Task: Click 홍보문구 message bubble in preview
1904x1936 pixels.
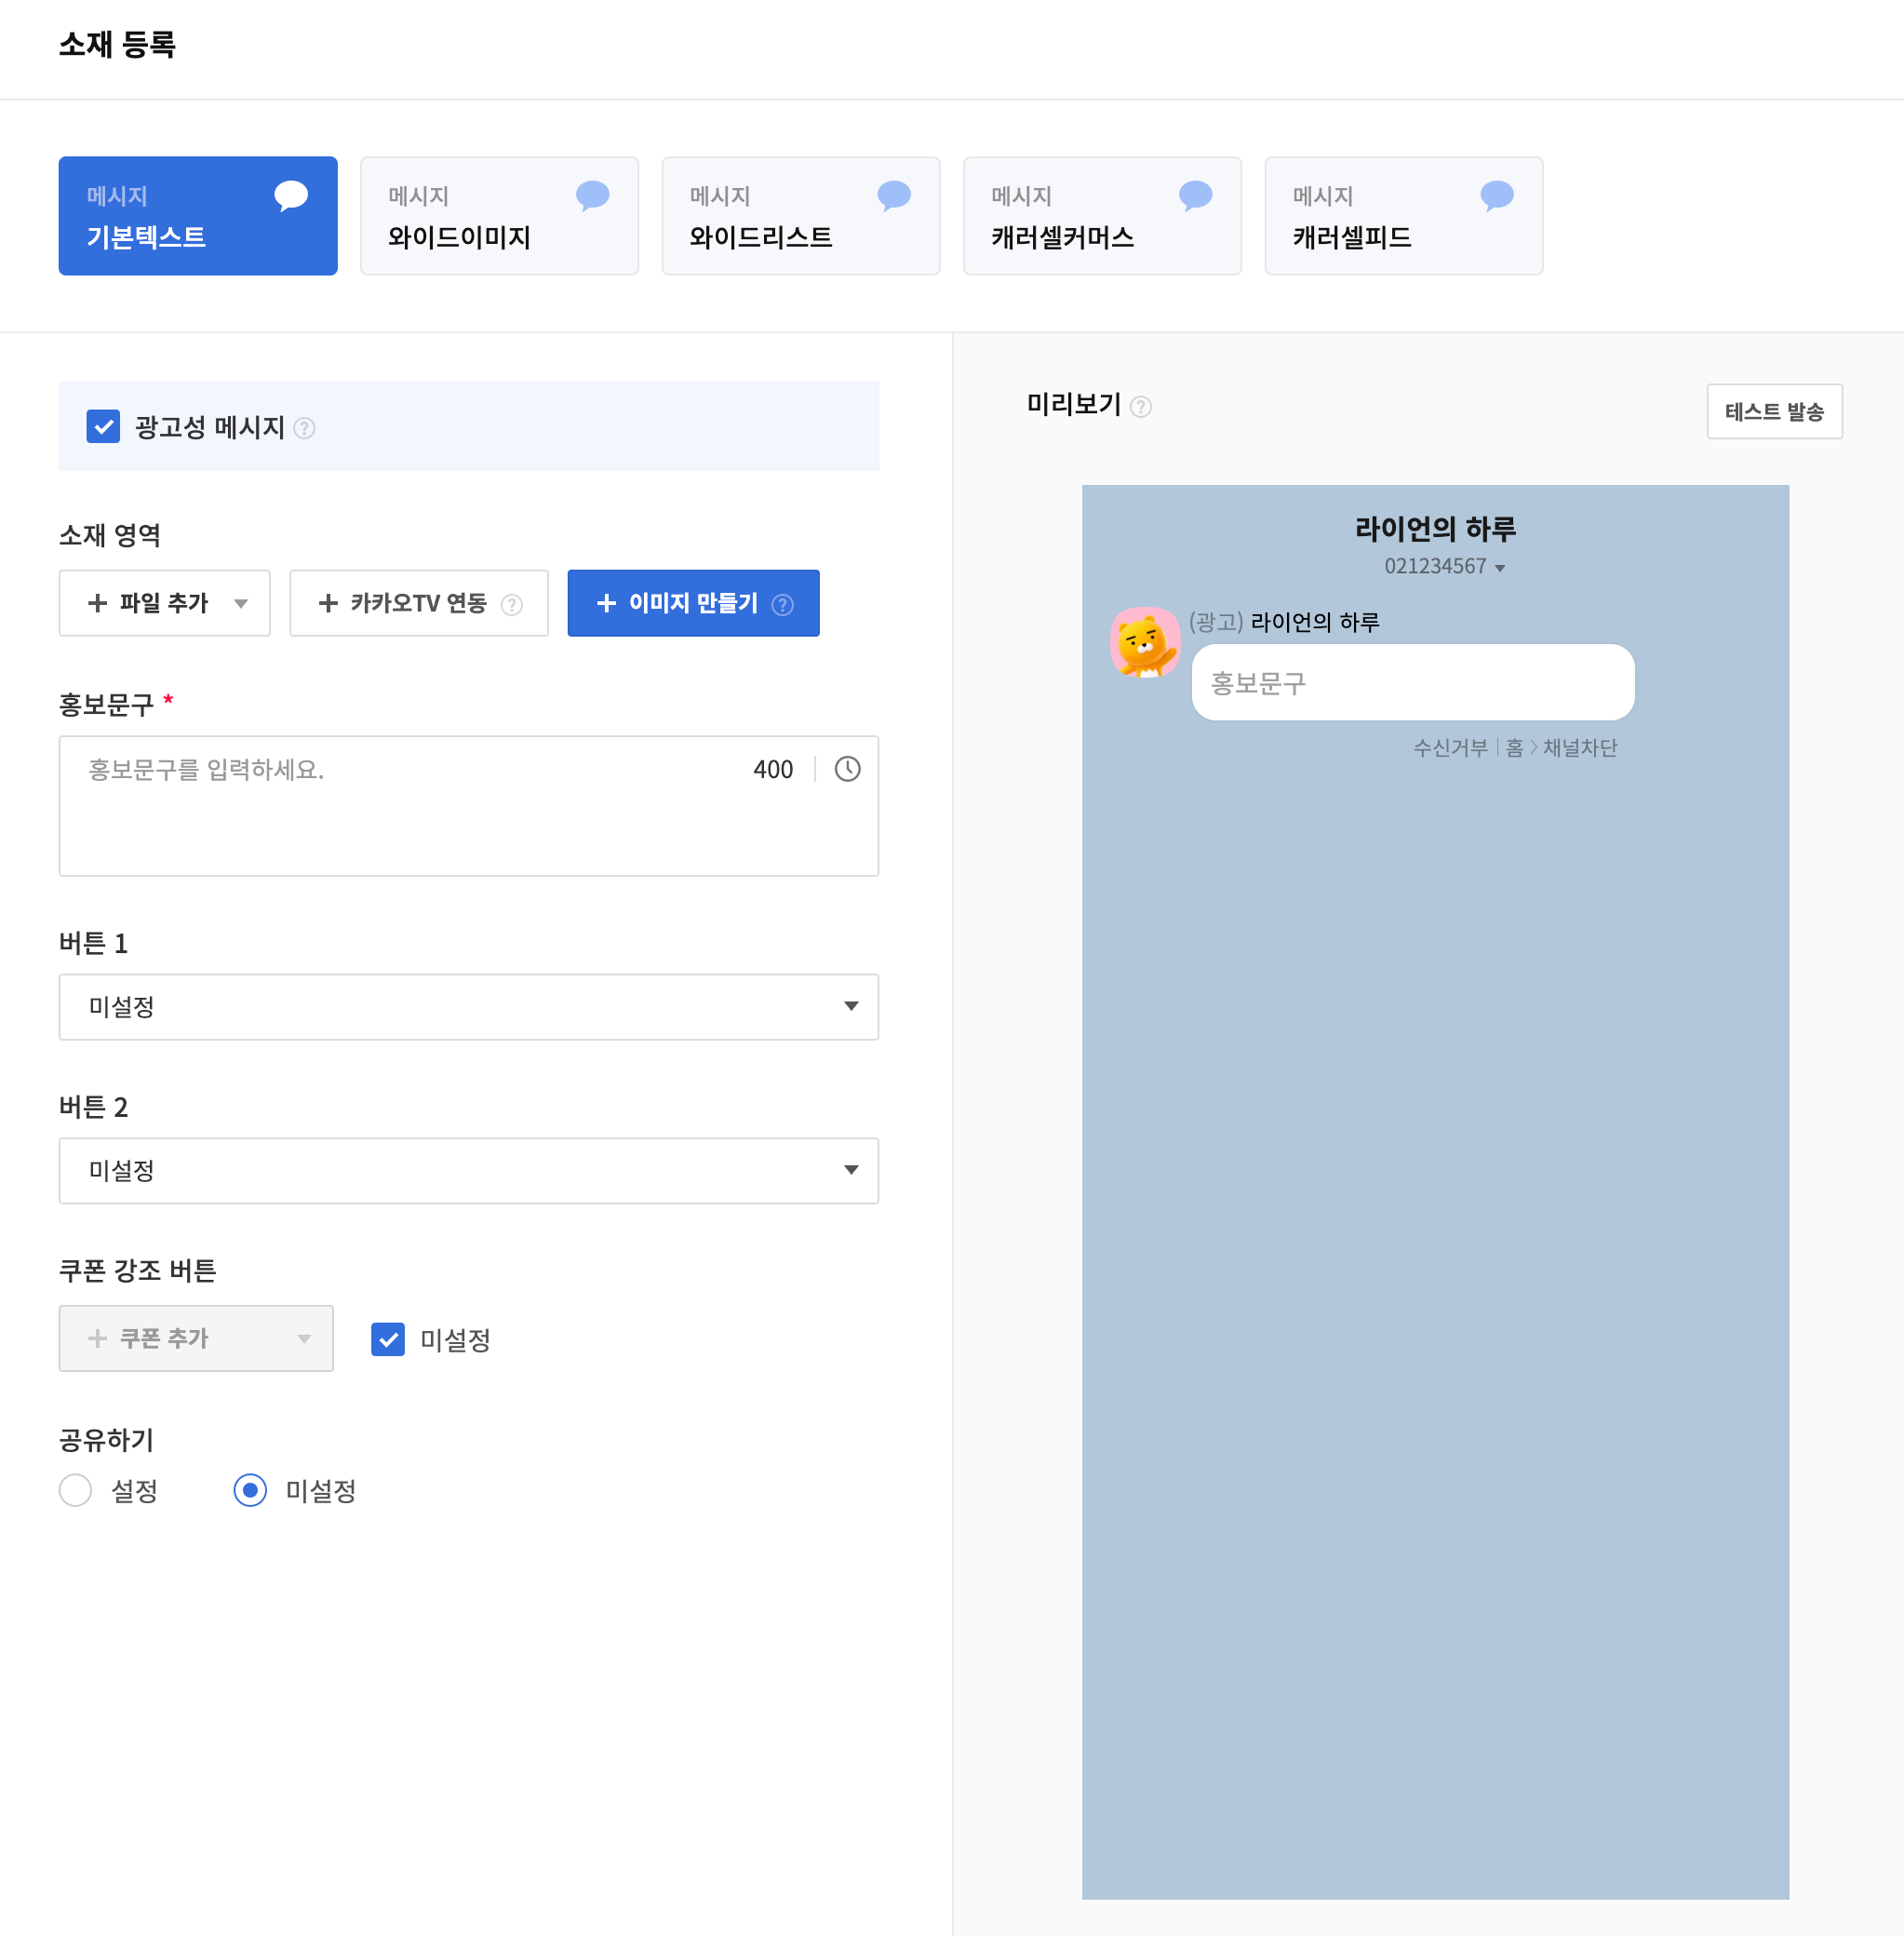Action: point(1413,682)
